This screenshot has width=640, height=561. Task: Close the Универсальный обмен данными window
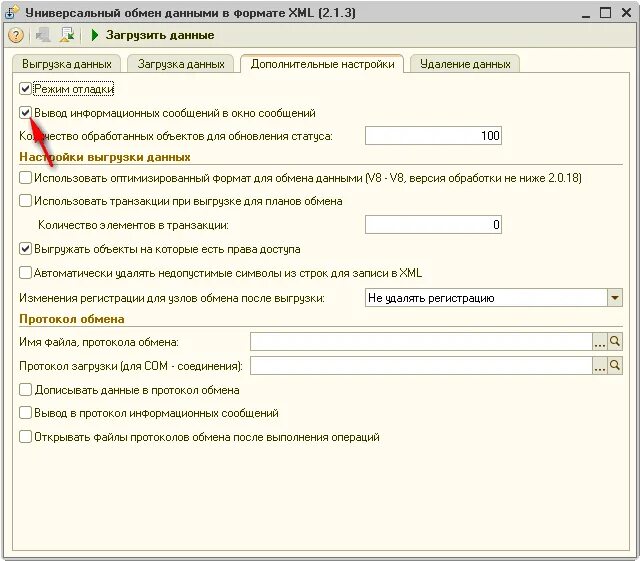627,13
